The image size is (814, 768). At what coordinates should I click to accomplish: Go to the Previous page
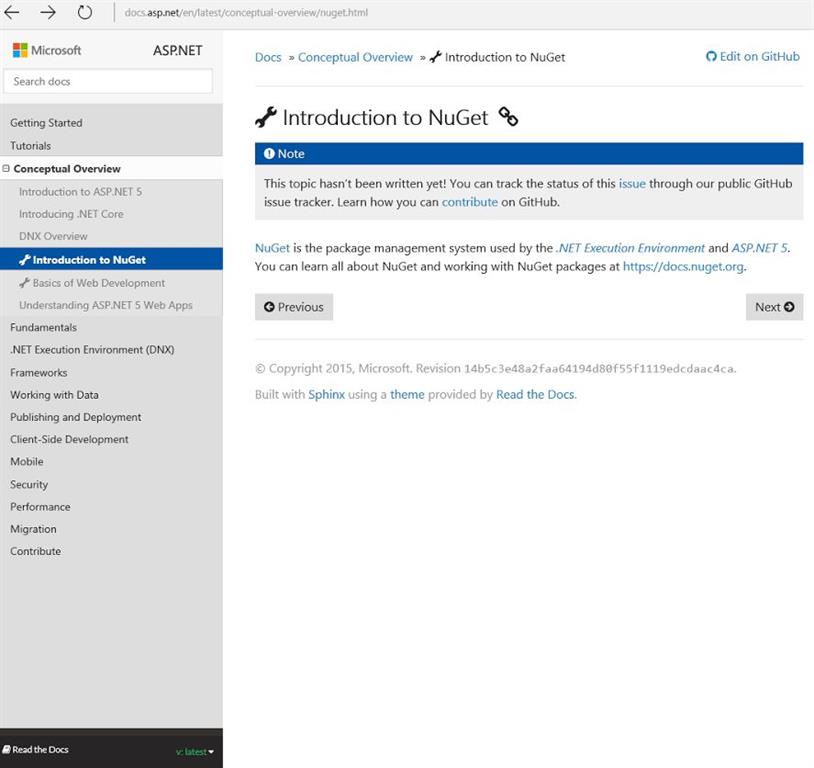pos(294,307)
